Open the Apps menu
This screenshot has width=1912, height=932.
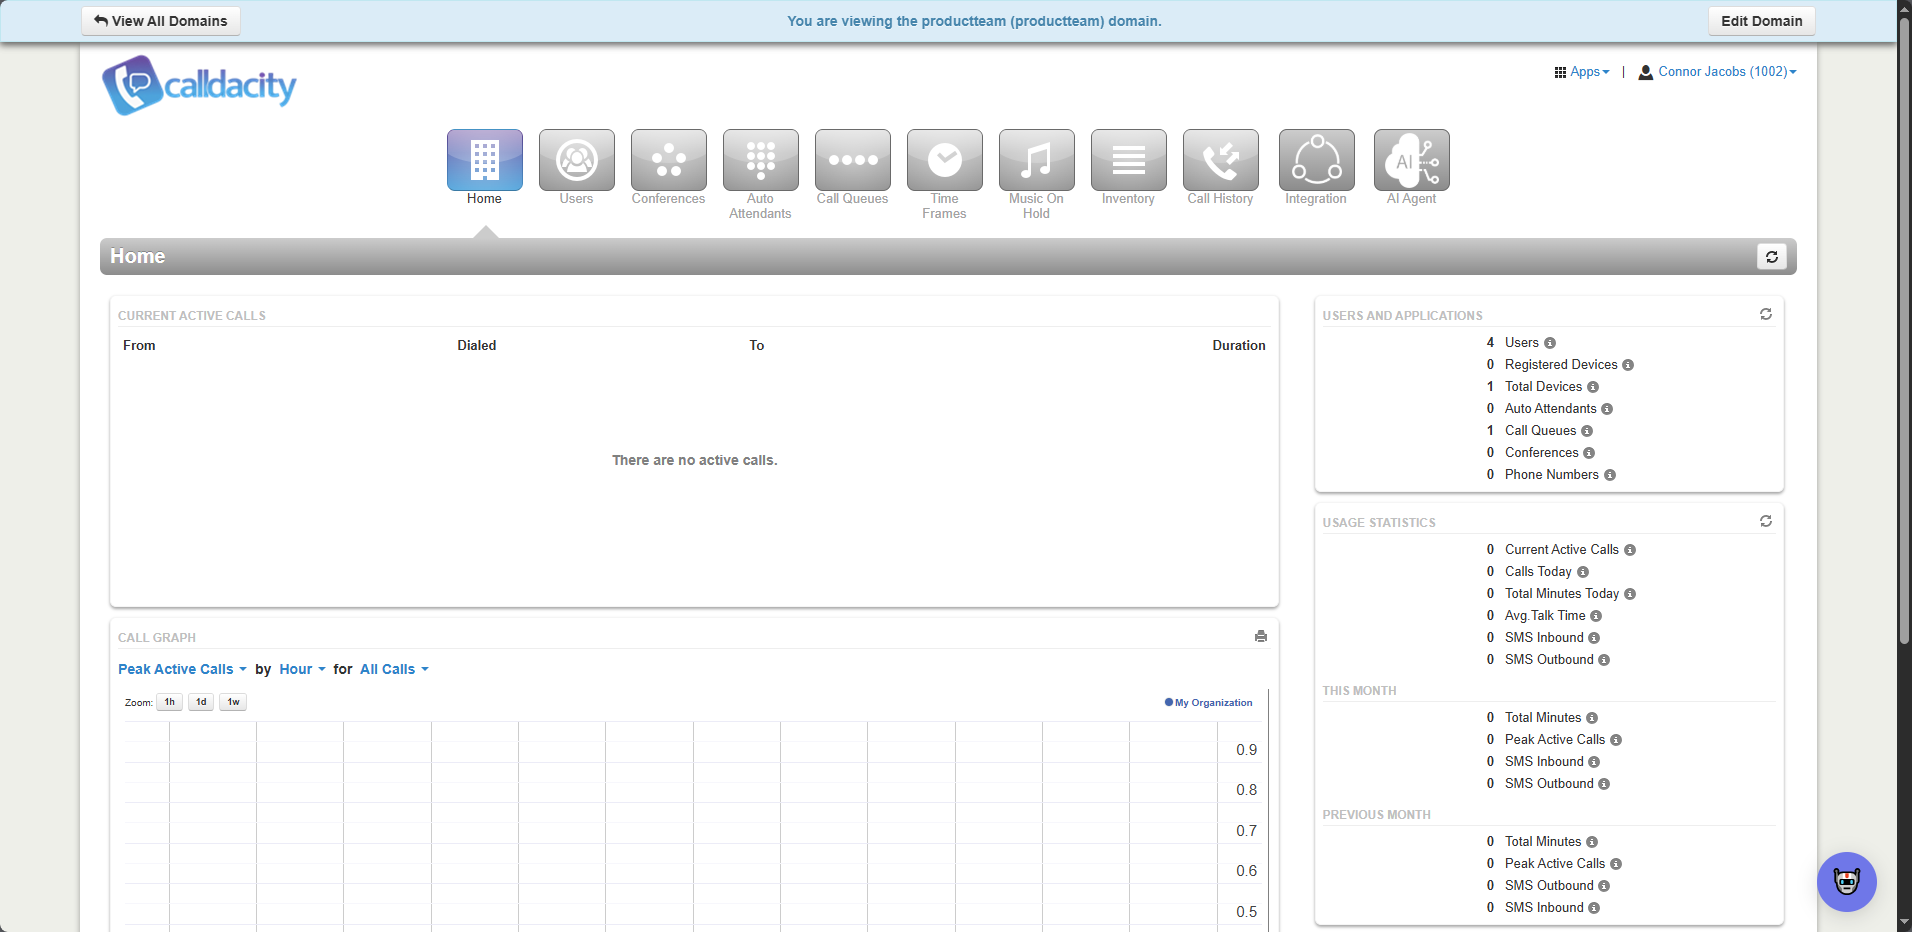[x=1582, y=72]
